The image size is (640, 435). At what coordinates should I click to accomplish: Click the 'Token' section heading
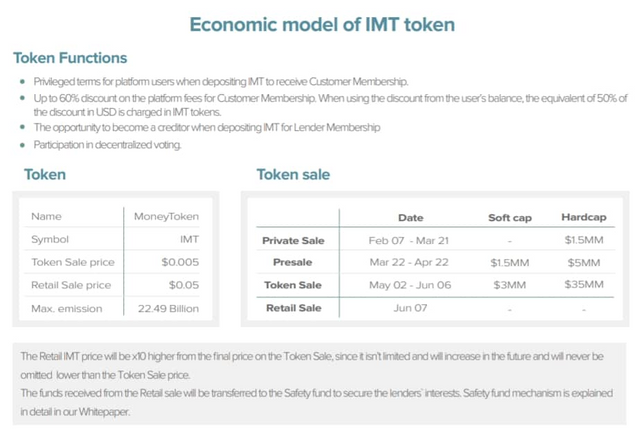pos(45,175)
